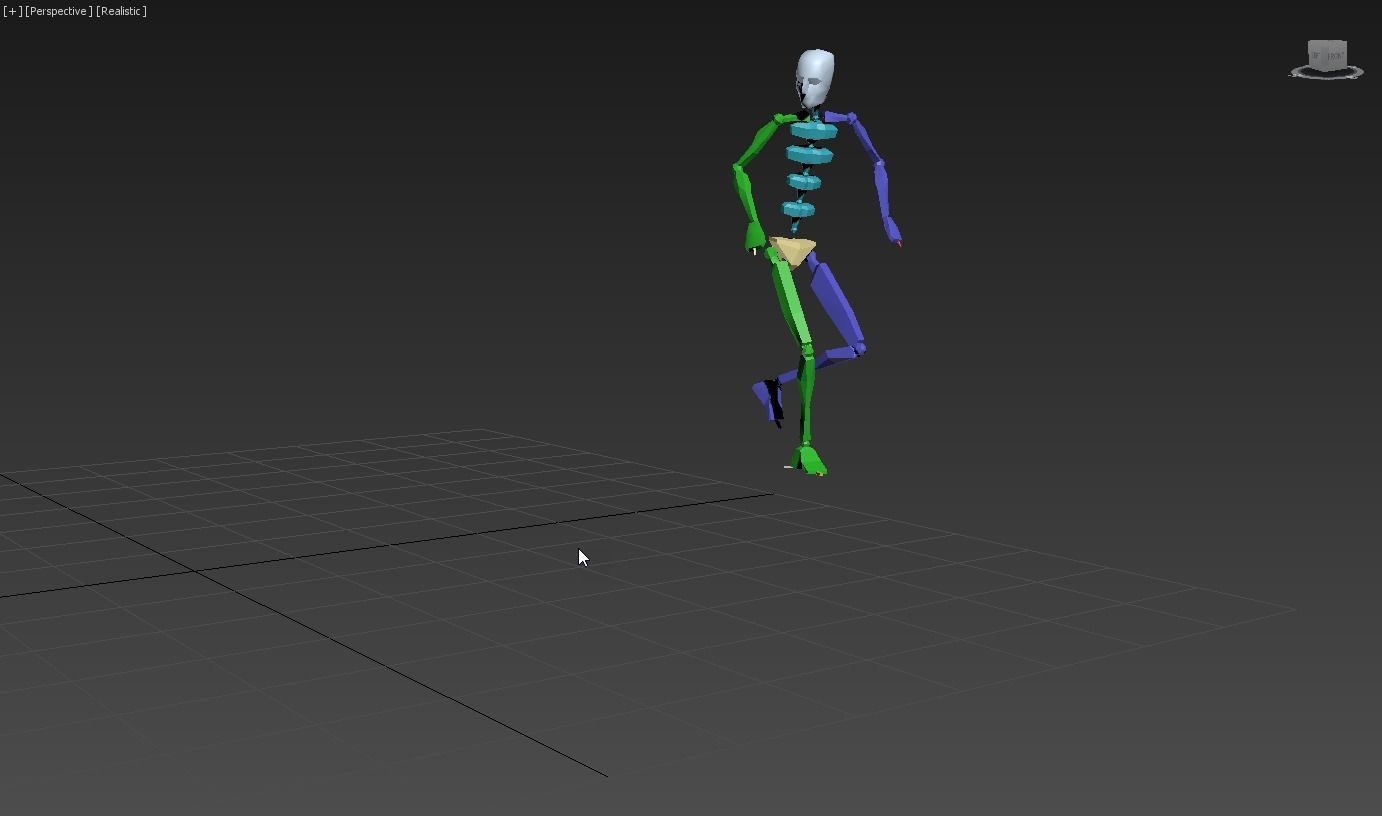Click the ViewCube navigation cube
Viewport: 1382px width, 816px height.
click(1327, 54)
